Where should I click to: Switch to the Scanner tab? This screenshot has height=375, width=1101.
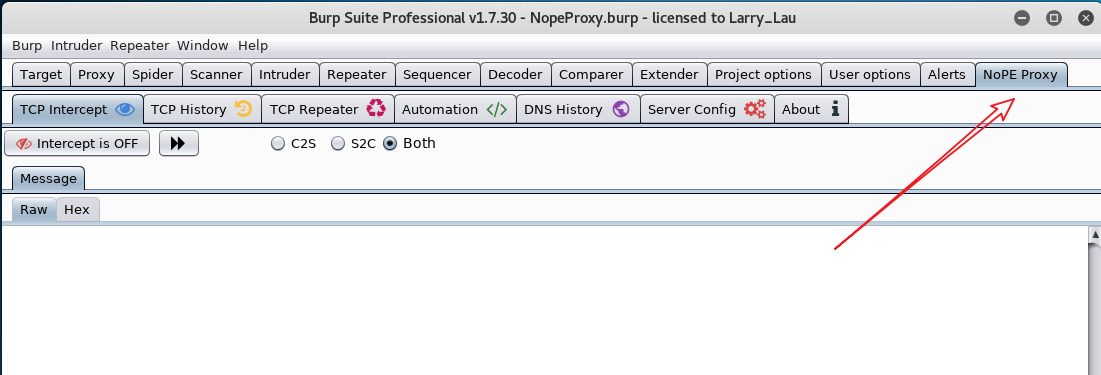pos(216,74)
